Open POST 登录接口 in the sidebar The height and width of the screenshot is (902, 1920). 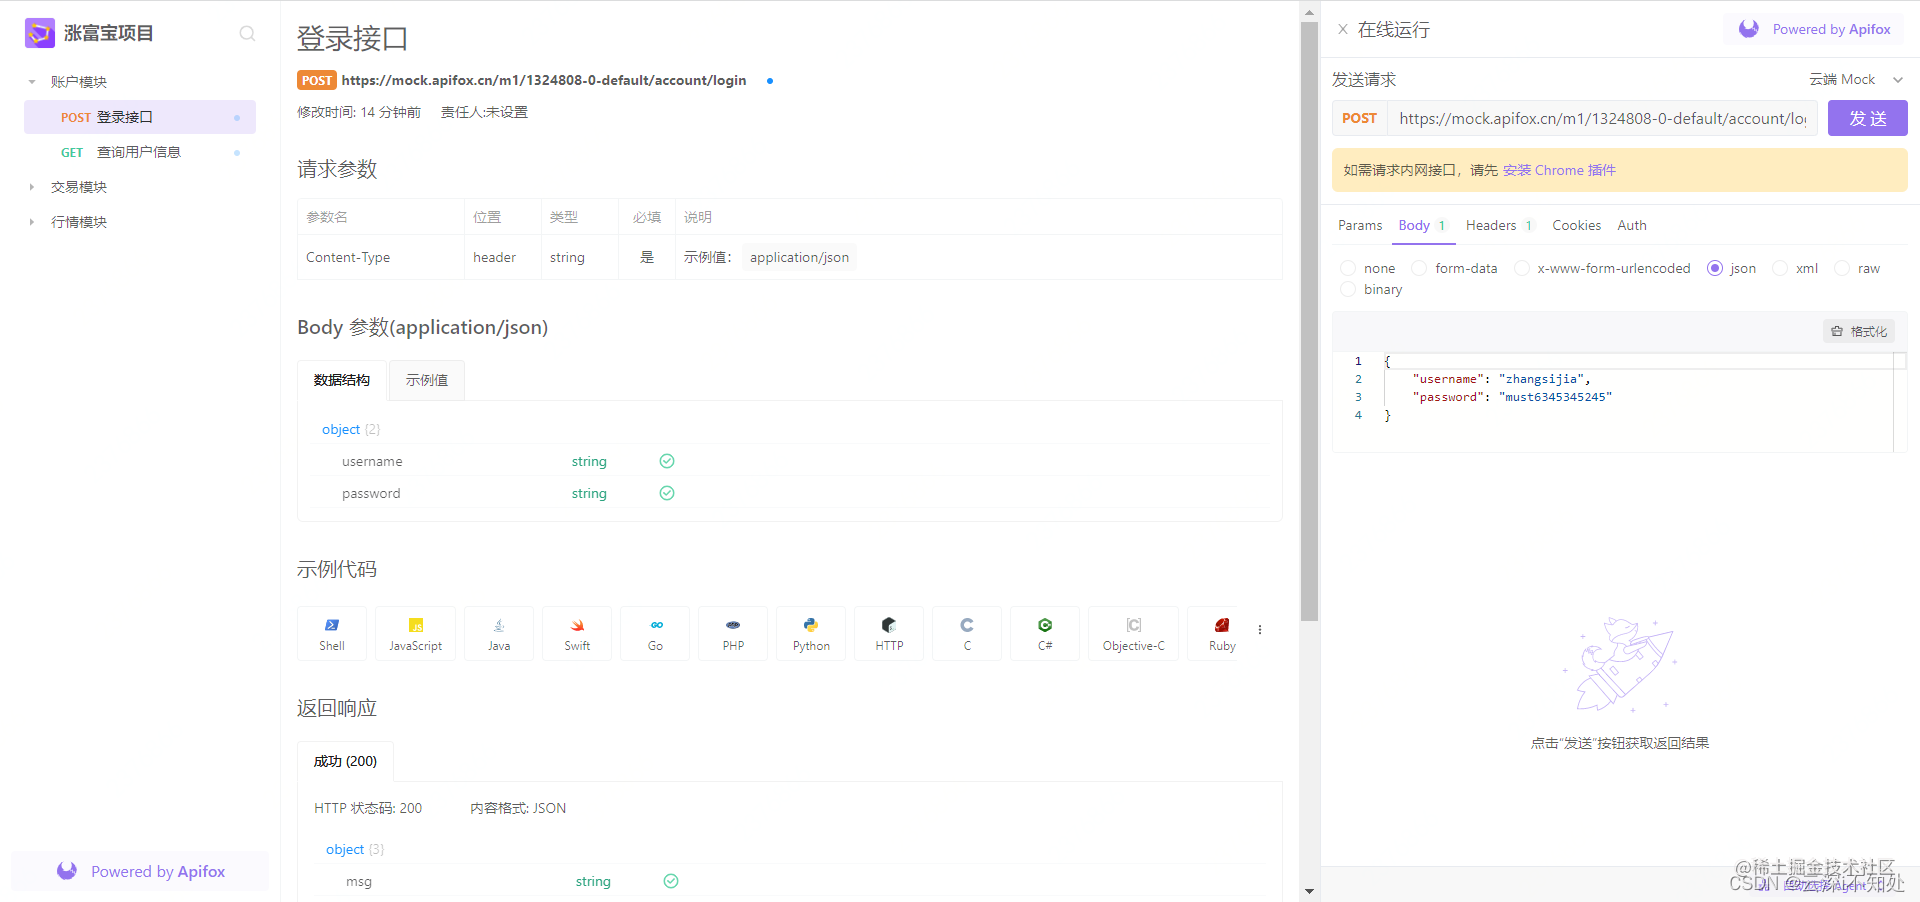tap(140, 117)
